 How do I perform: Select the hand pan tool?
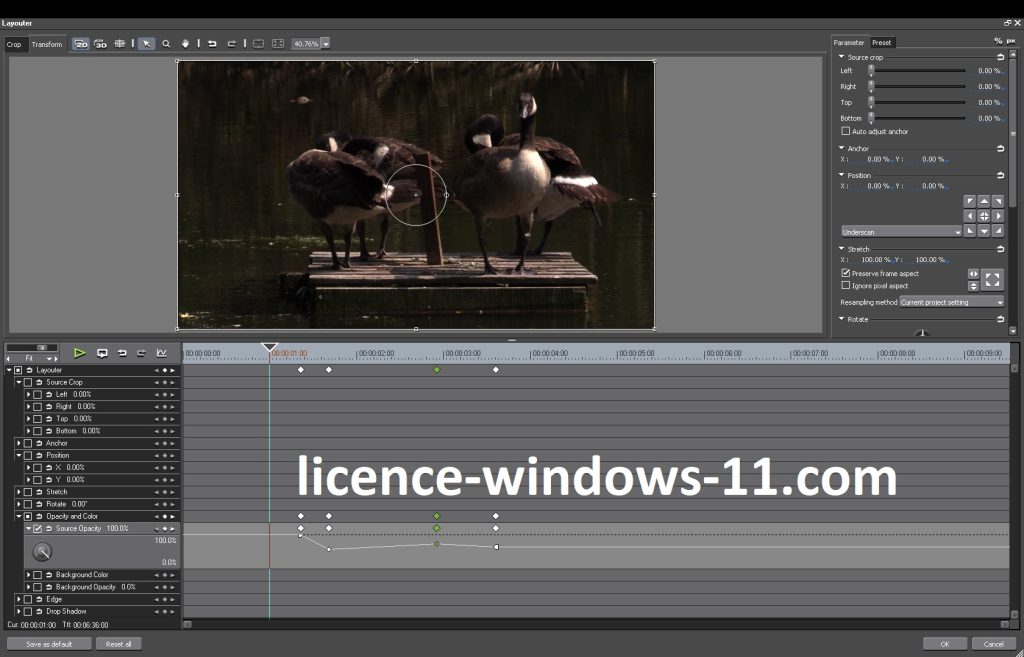tap(185, 44)
